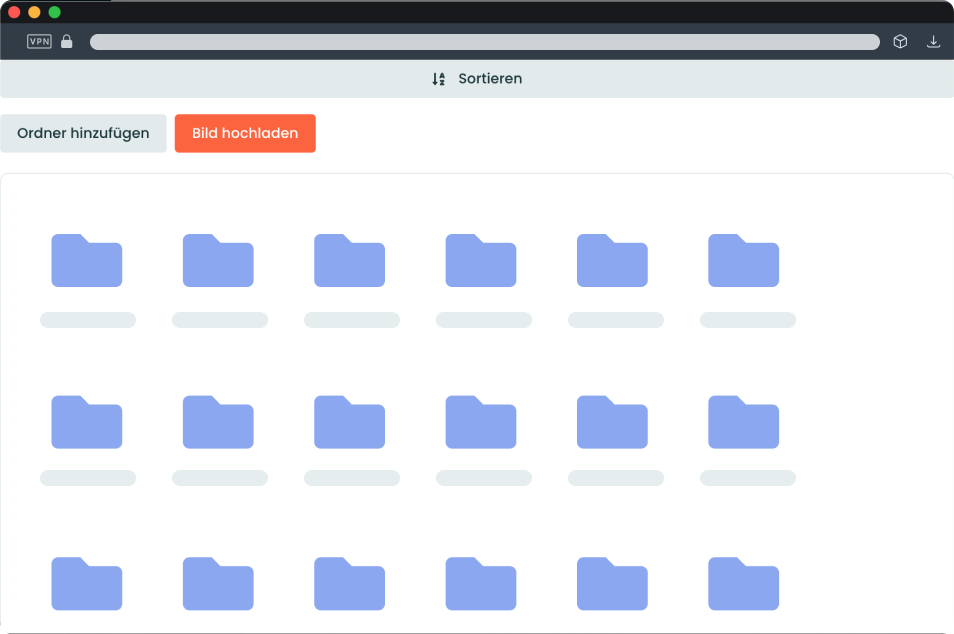Click the Sortieren sort bar
The height and width of the screenshot is (634, 954).
click(477, 78)
